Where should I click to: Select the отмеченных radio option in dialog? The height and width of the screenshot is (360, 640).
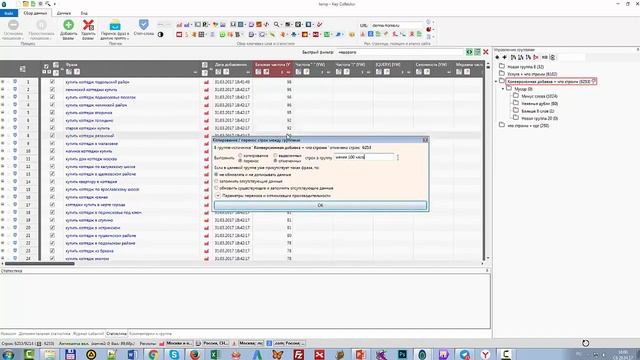[x=276, y=161]
